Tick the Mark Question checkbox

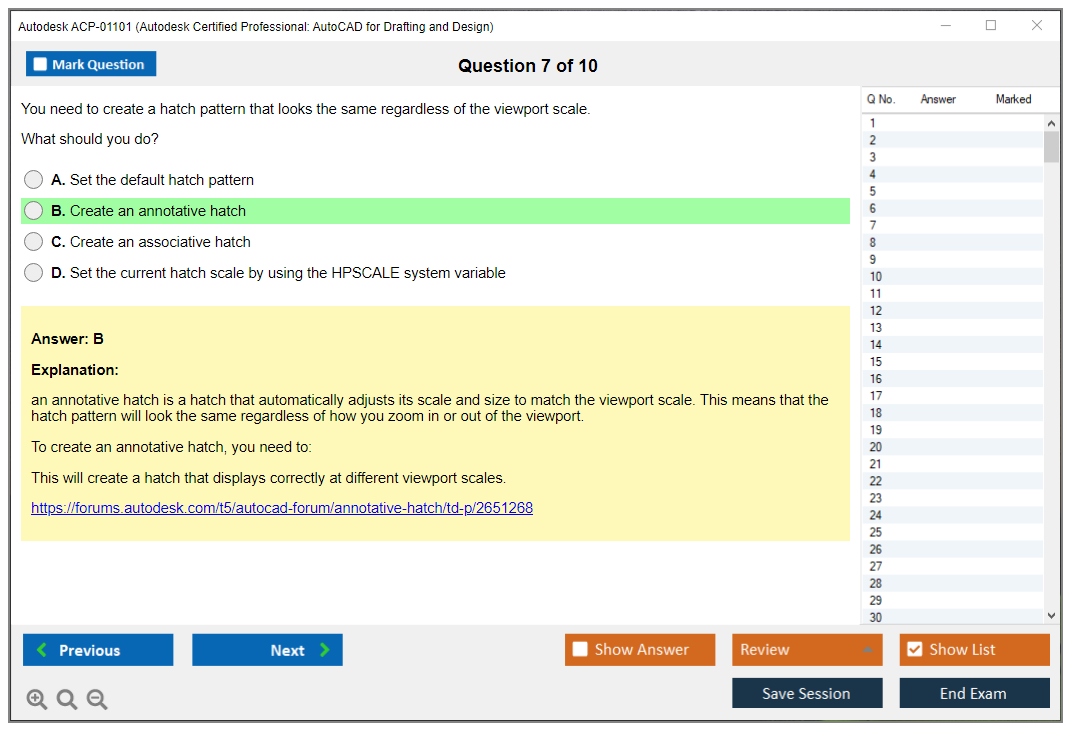(x=41, y=65)
